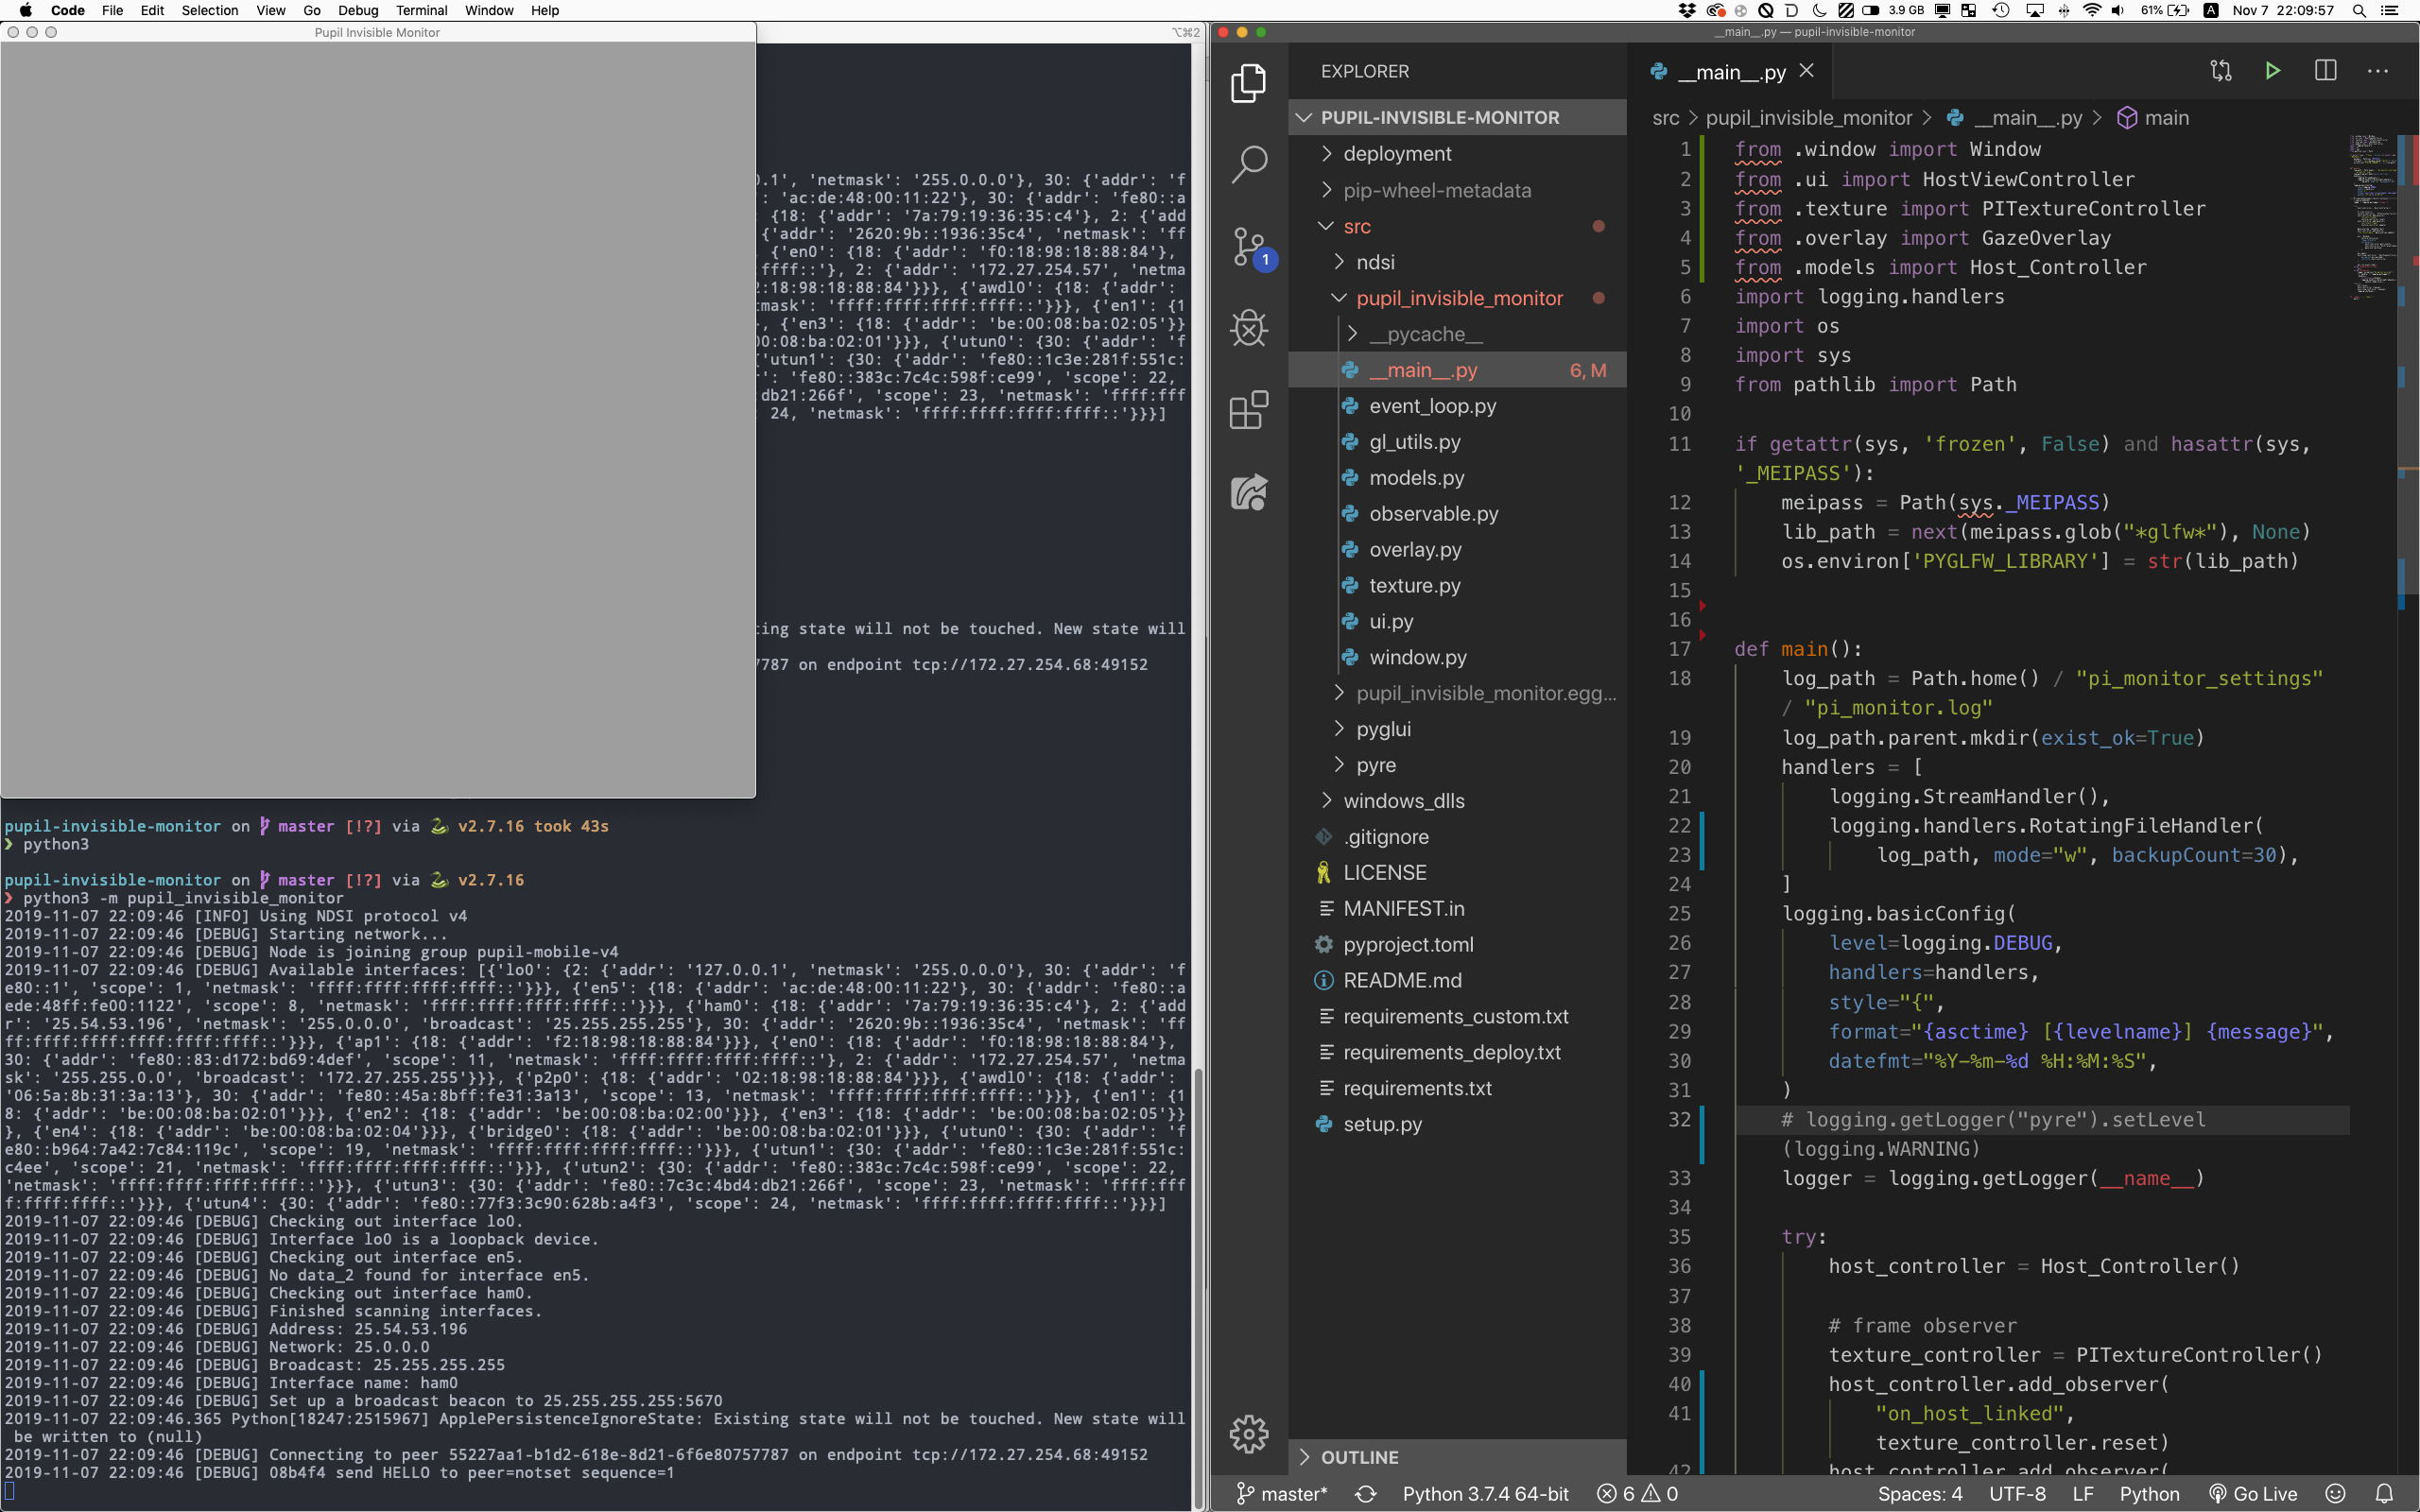
Task: Open editor More Actions ellipsis
Action: point(2377,71)
